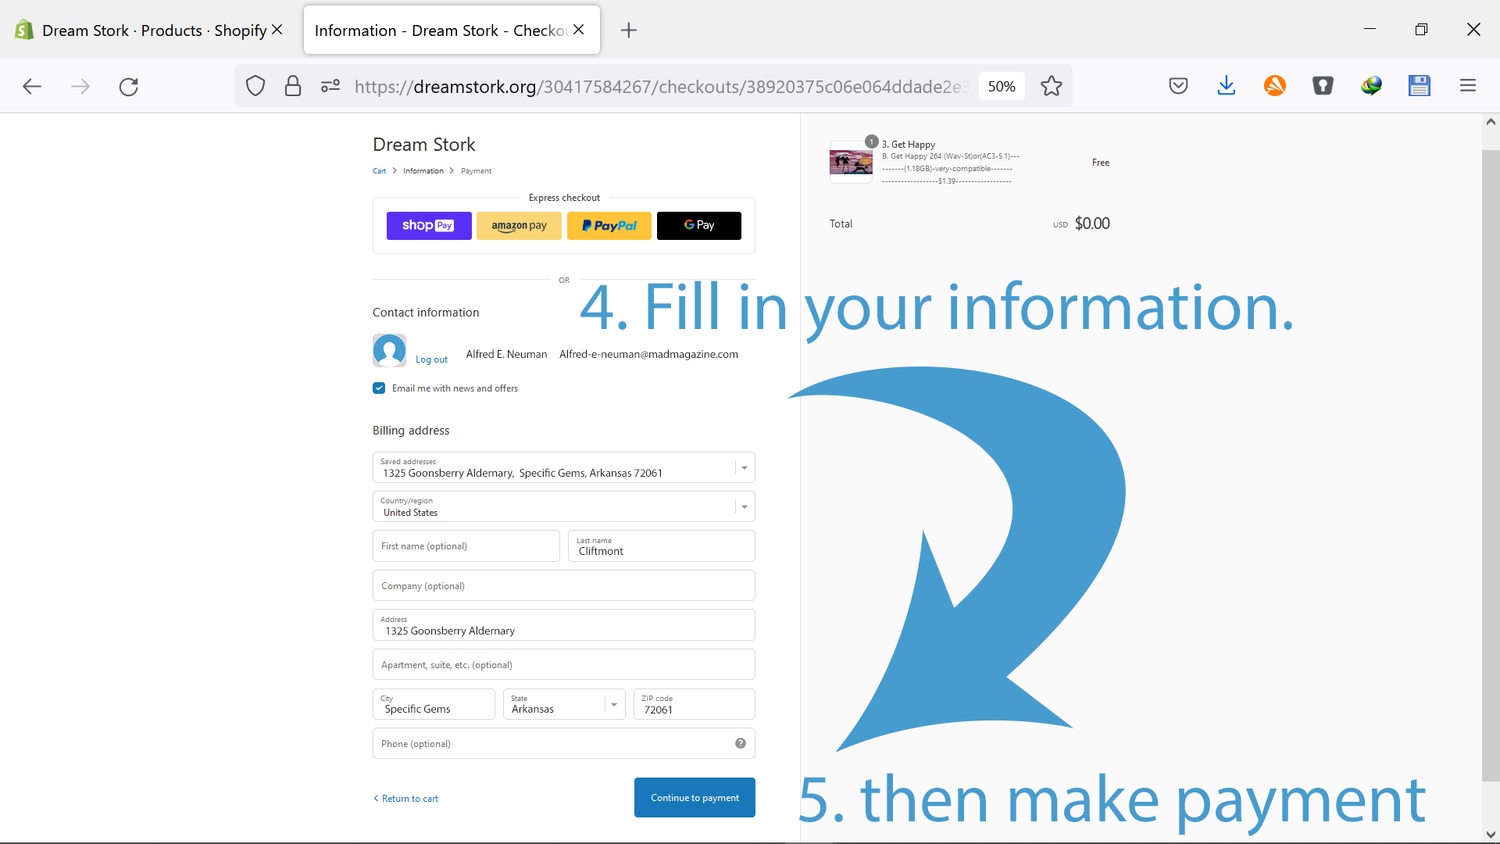Bookmark this page with star icon

(x=1051, y=87)
